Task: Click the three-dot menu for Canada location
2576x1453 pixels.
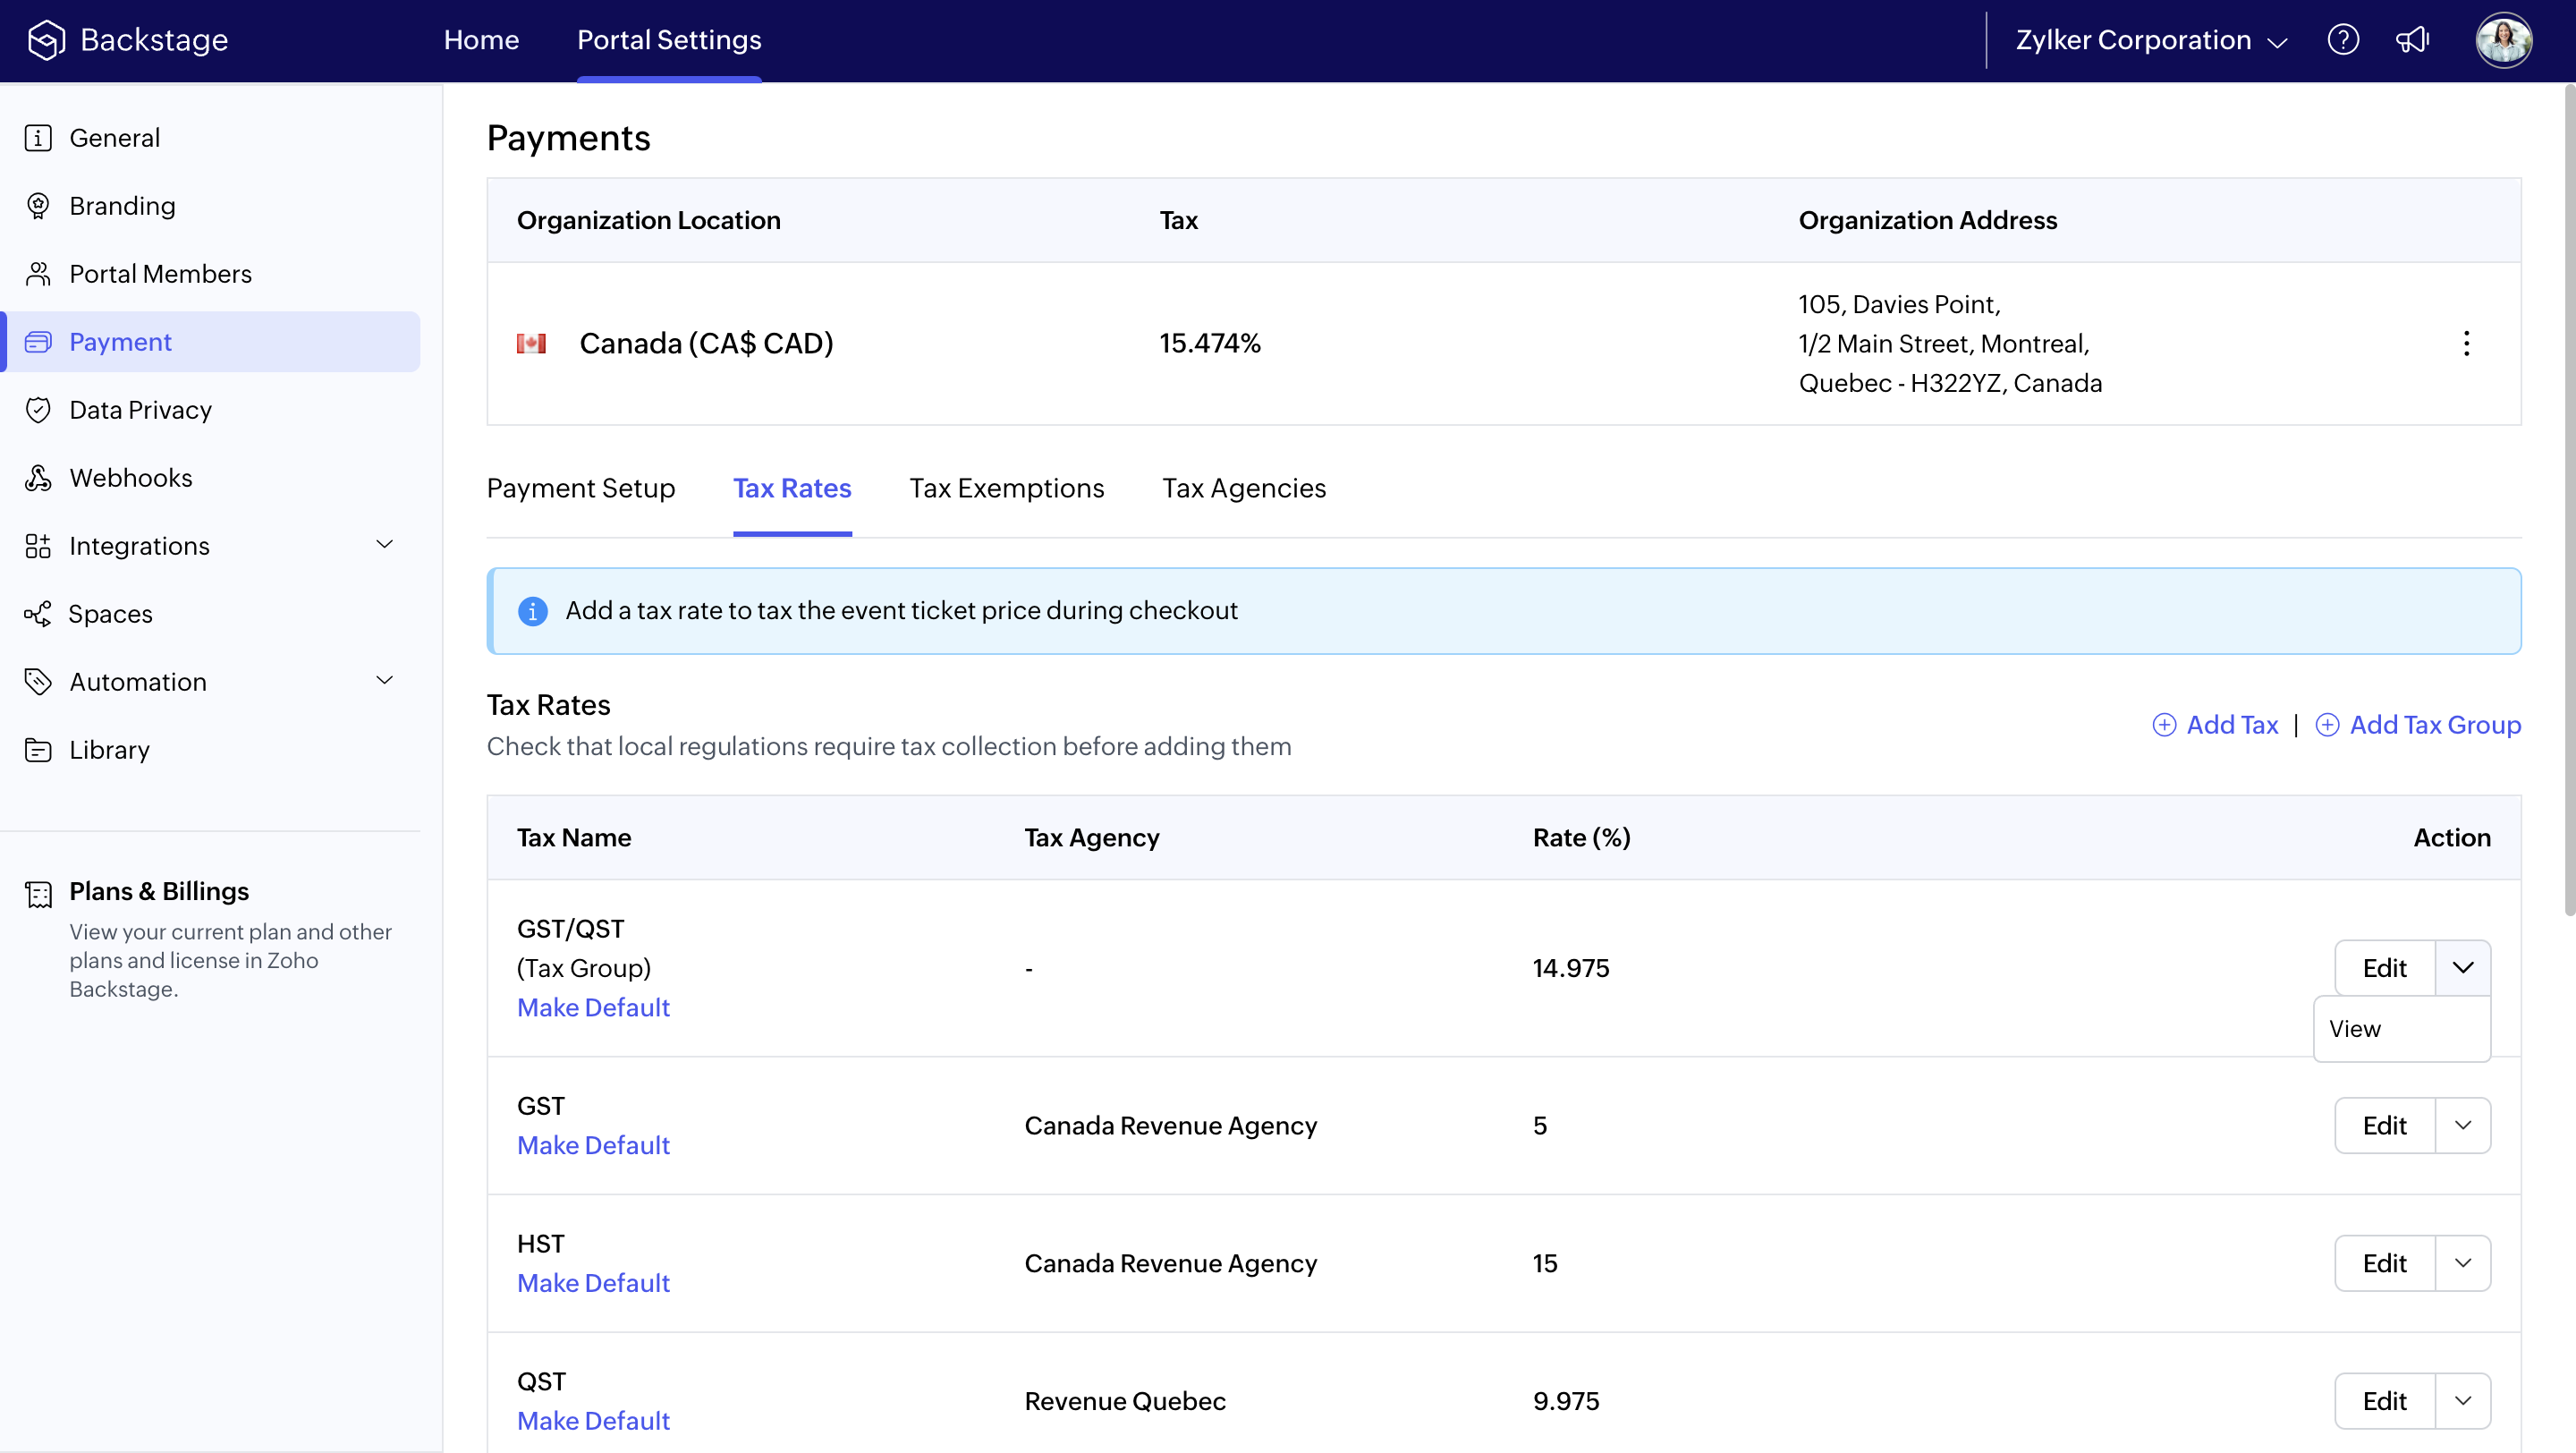Action: pos(2466,343)
